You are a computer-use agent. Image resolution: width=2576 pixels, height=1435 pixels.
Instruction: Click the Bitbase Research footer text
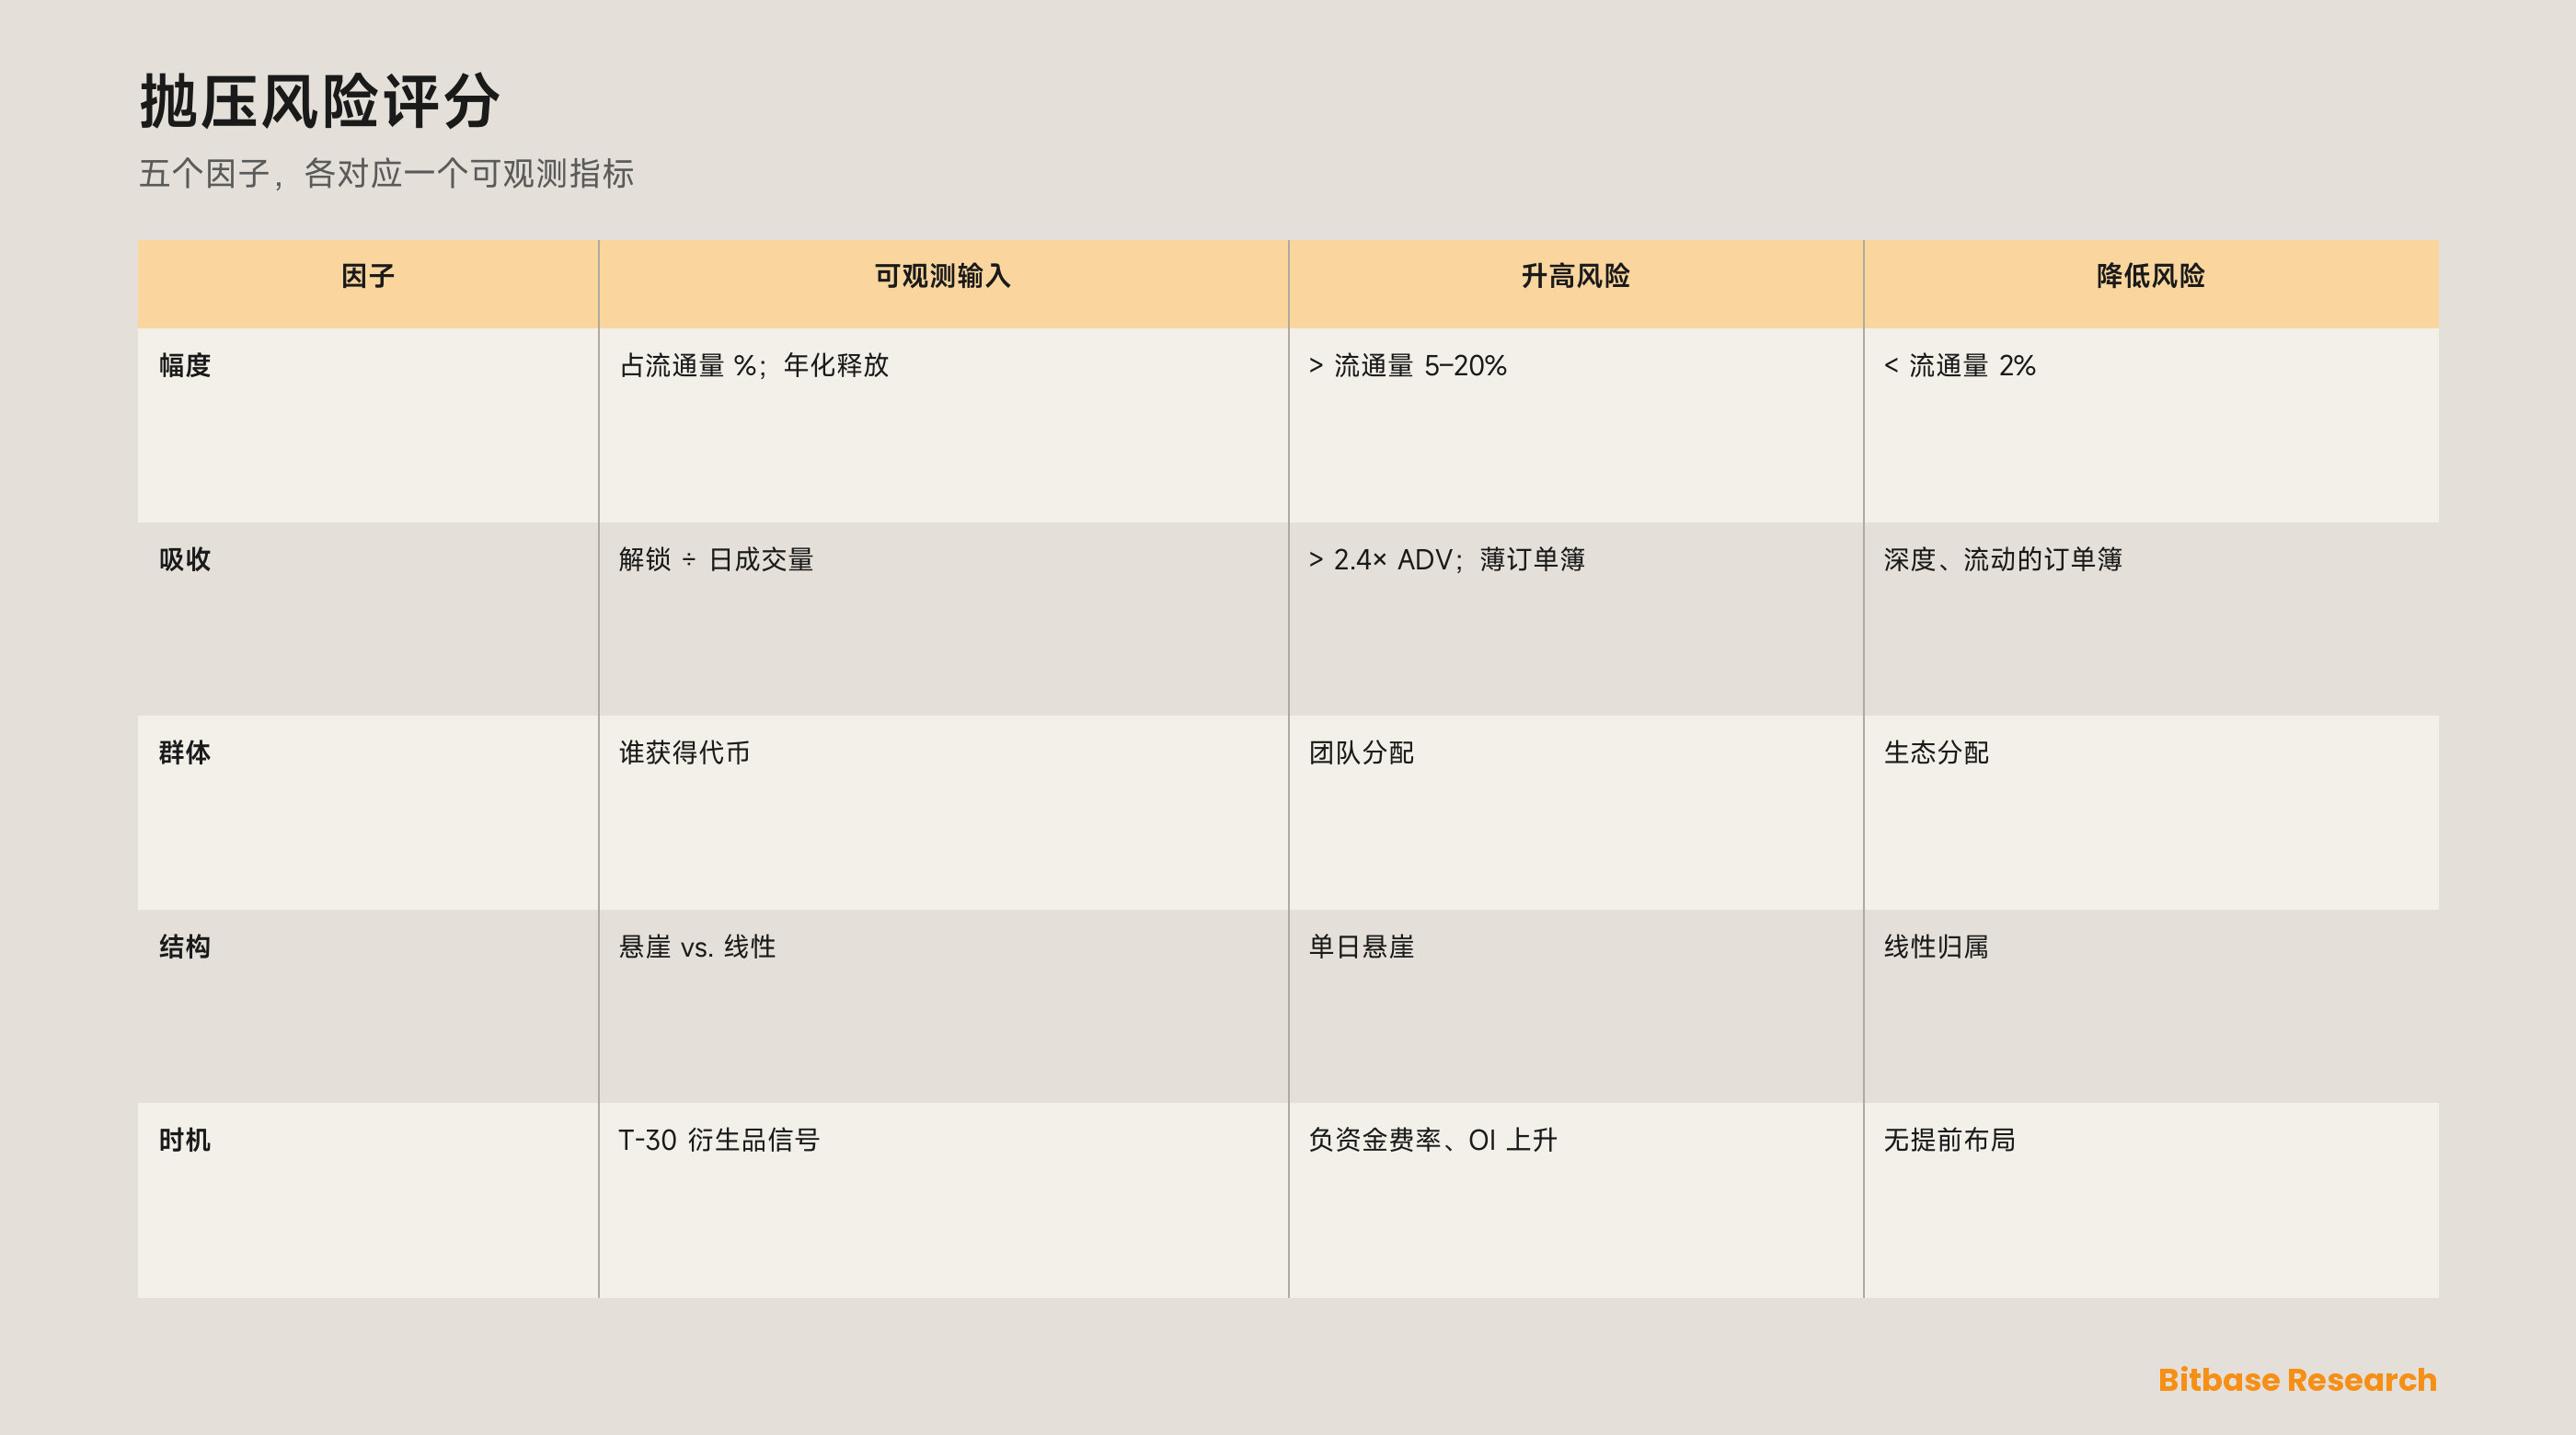click(2297, 1380)
